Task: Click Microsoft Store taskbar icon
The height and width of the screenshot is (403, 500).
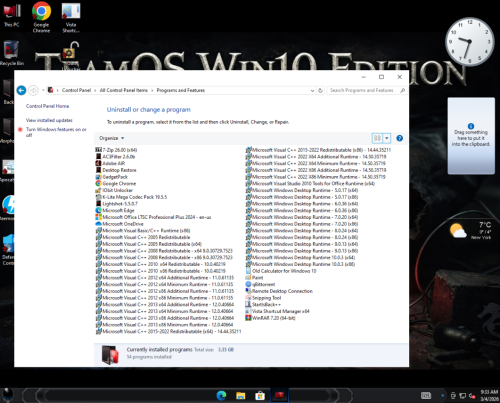Action: pyautogui.click(x=260, y=396)
